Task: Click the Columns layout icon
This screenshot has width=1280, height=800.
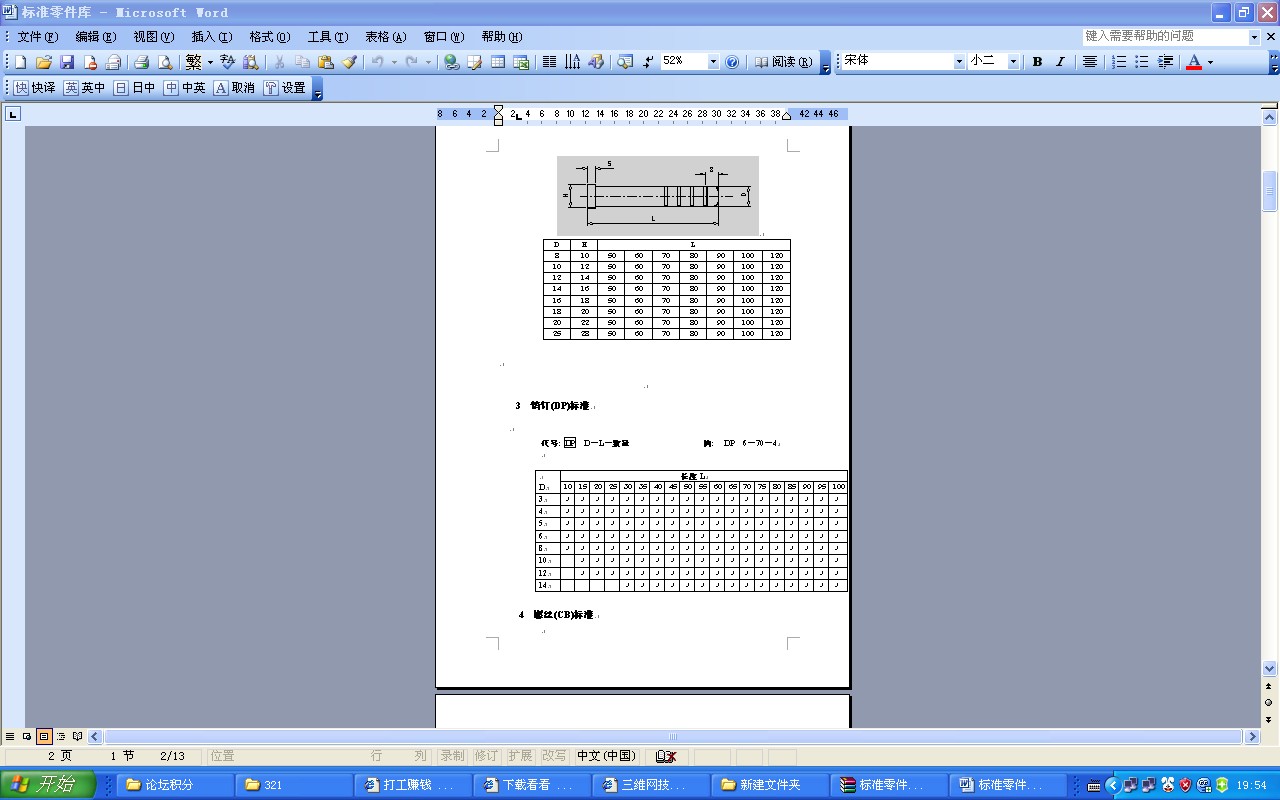Action: 549,62
